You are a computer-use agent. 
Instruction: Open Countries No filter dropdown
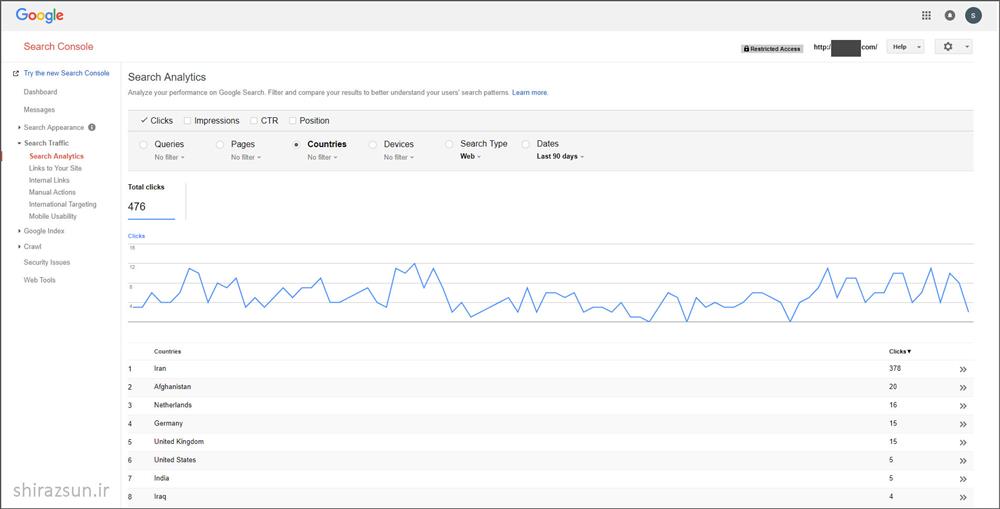[x=323, y=157]
